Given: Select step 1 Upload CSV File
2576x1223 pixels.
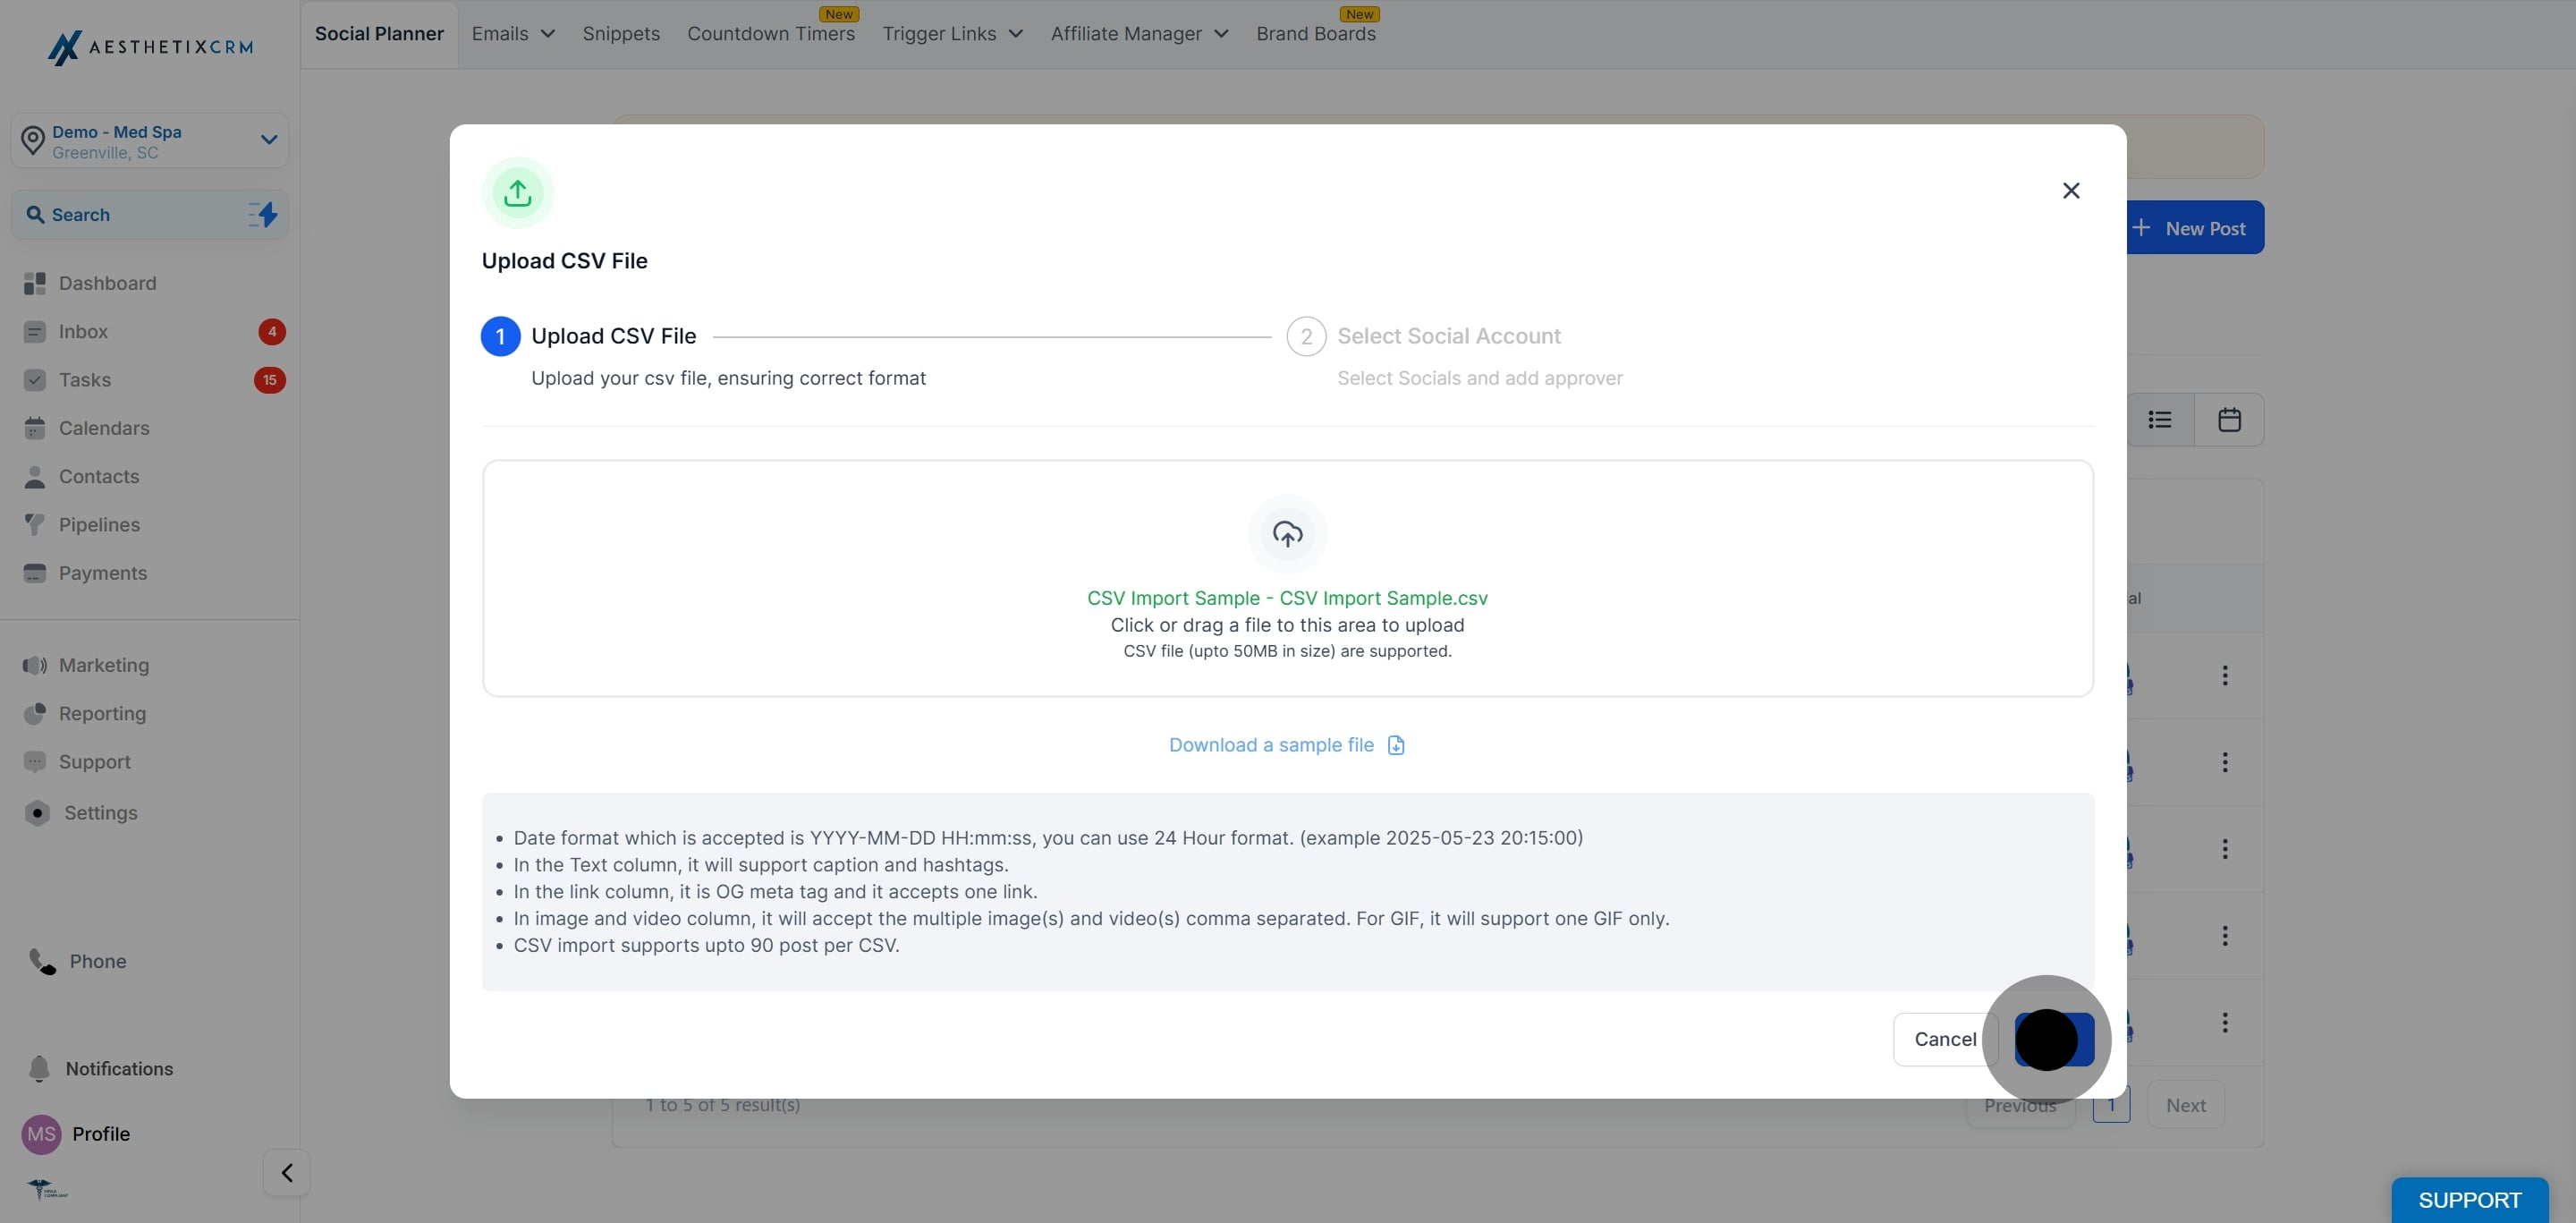Looking at the screenshot, I should click(613, 336).
